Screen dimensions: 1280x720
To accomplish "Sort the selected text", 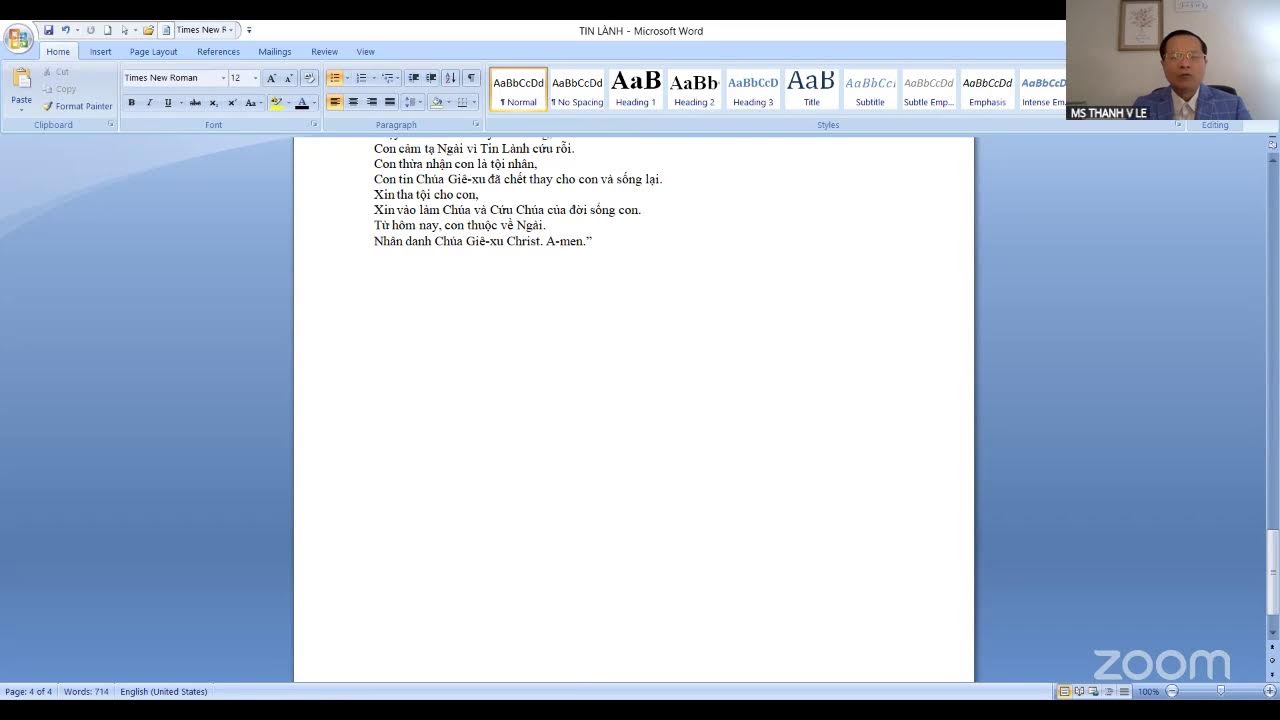I will (450, 78).
